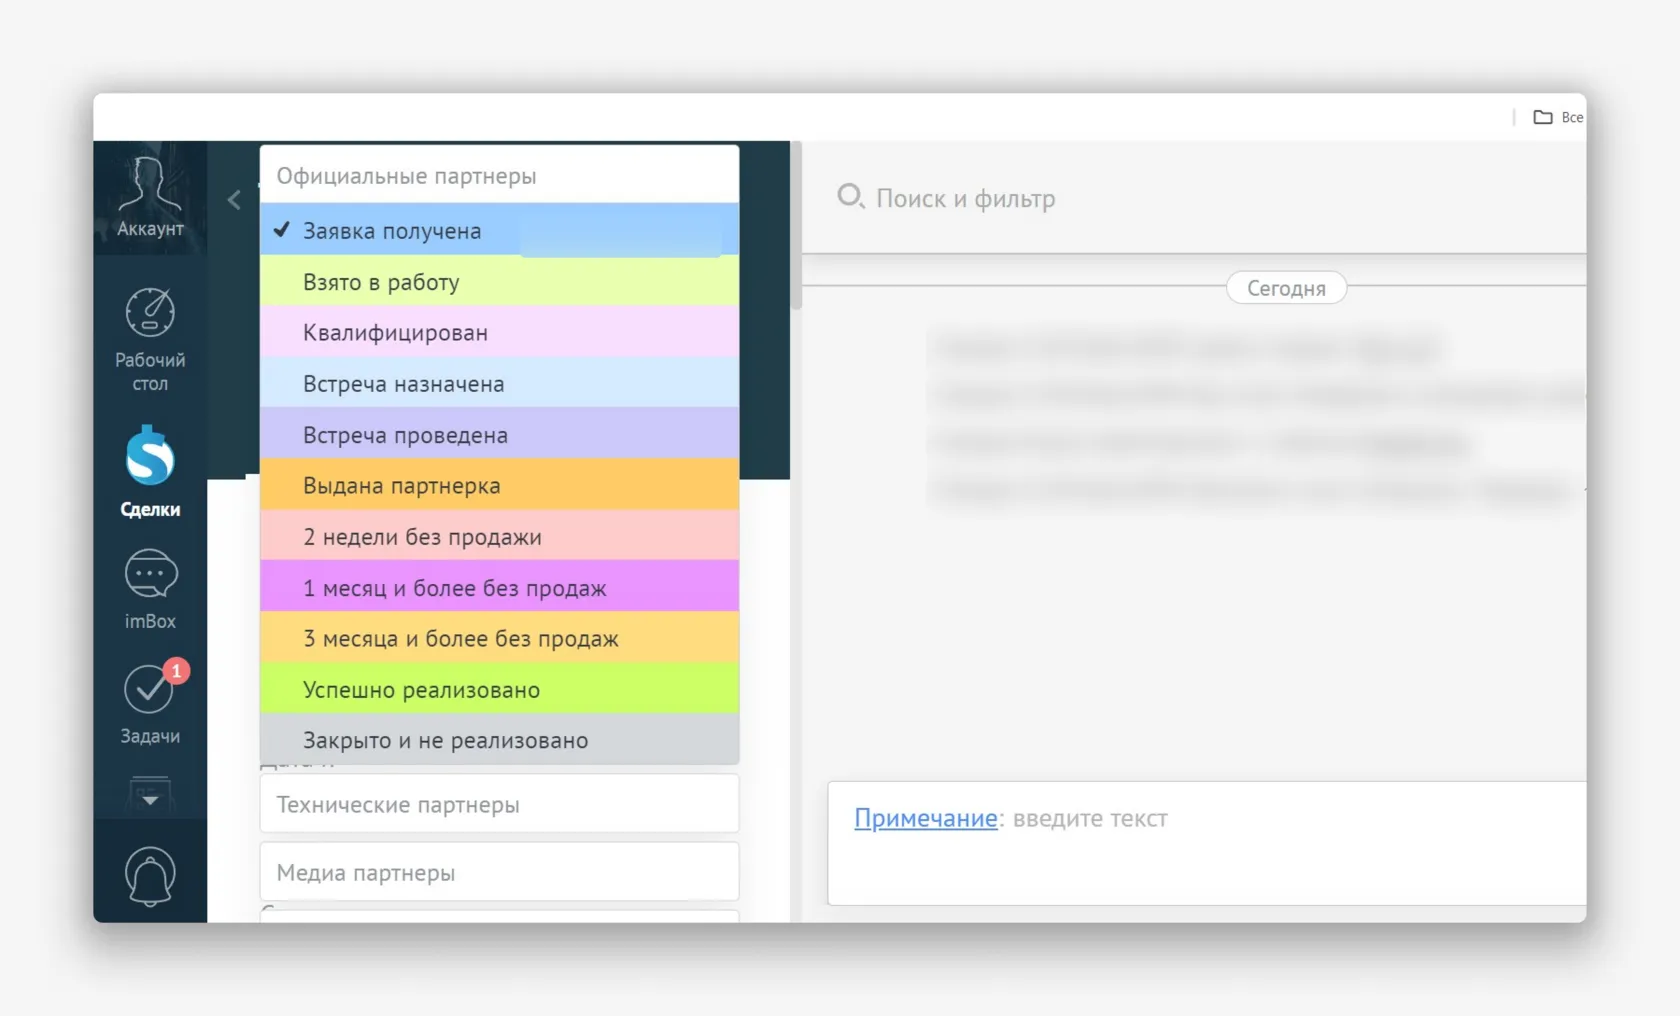Viewport: 1680px width, 1016px height.
Task: Focus the Поиск и фильтр field
Action: 1100,198
